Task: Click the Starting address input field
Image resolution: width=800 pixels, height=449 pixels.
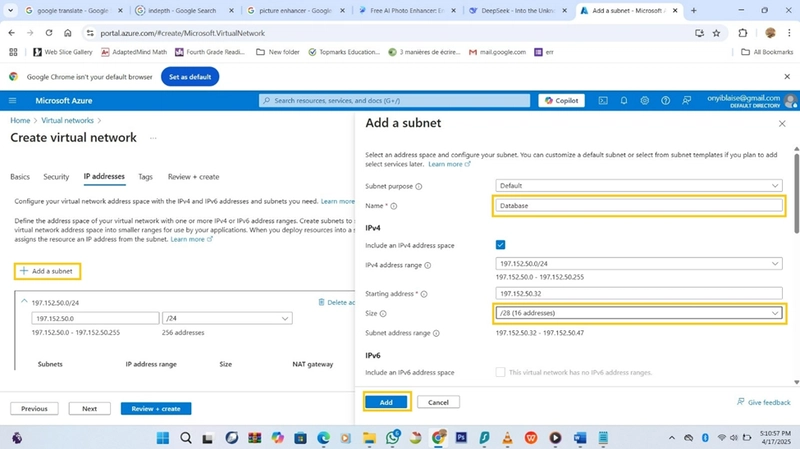Action: click(x=639, y=293)
